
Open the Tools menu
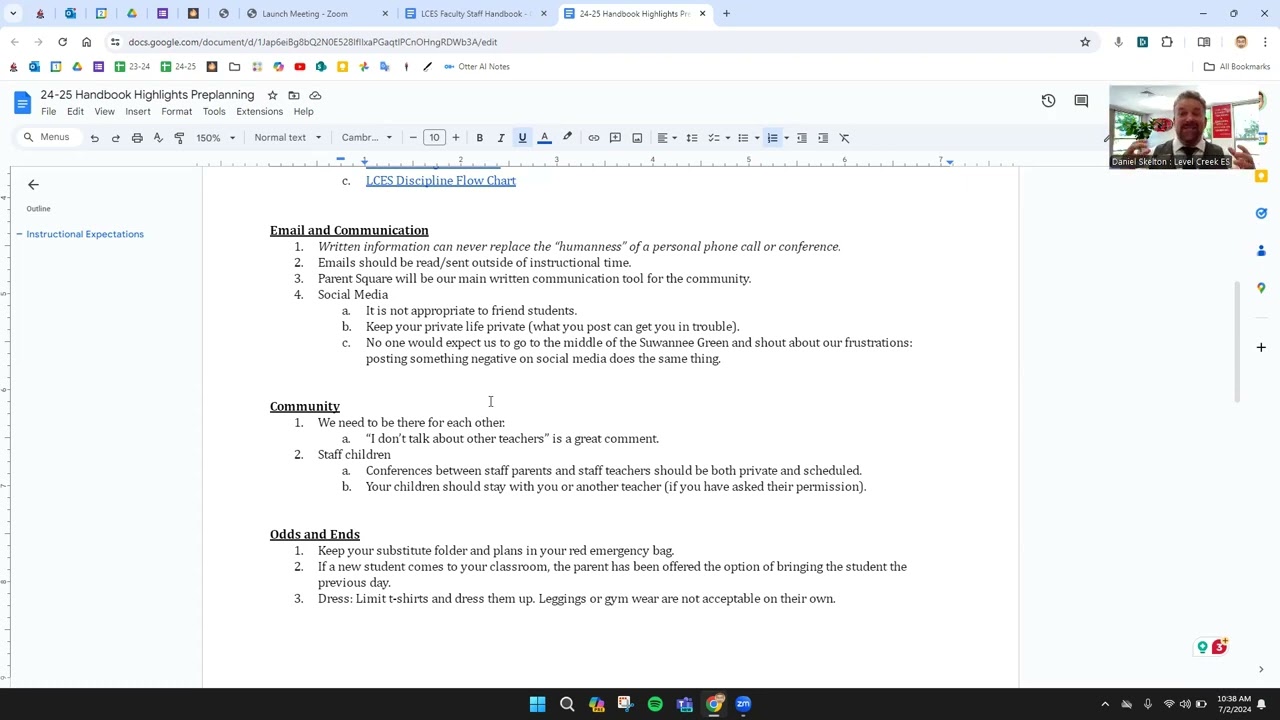pyautogui.click(x=214, y=112)
